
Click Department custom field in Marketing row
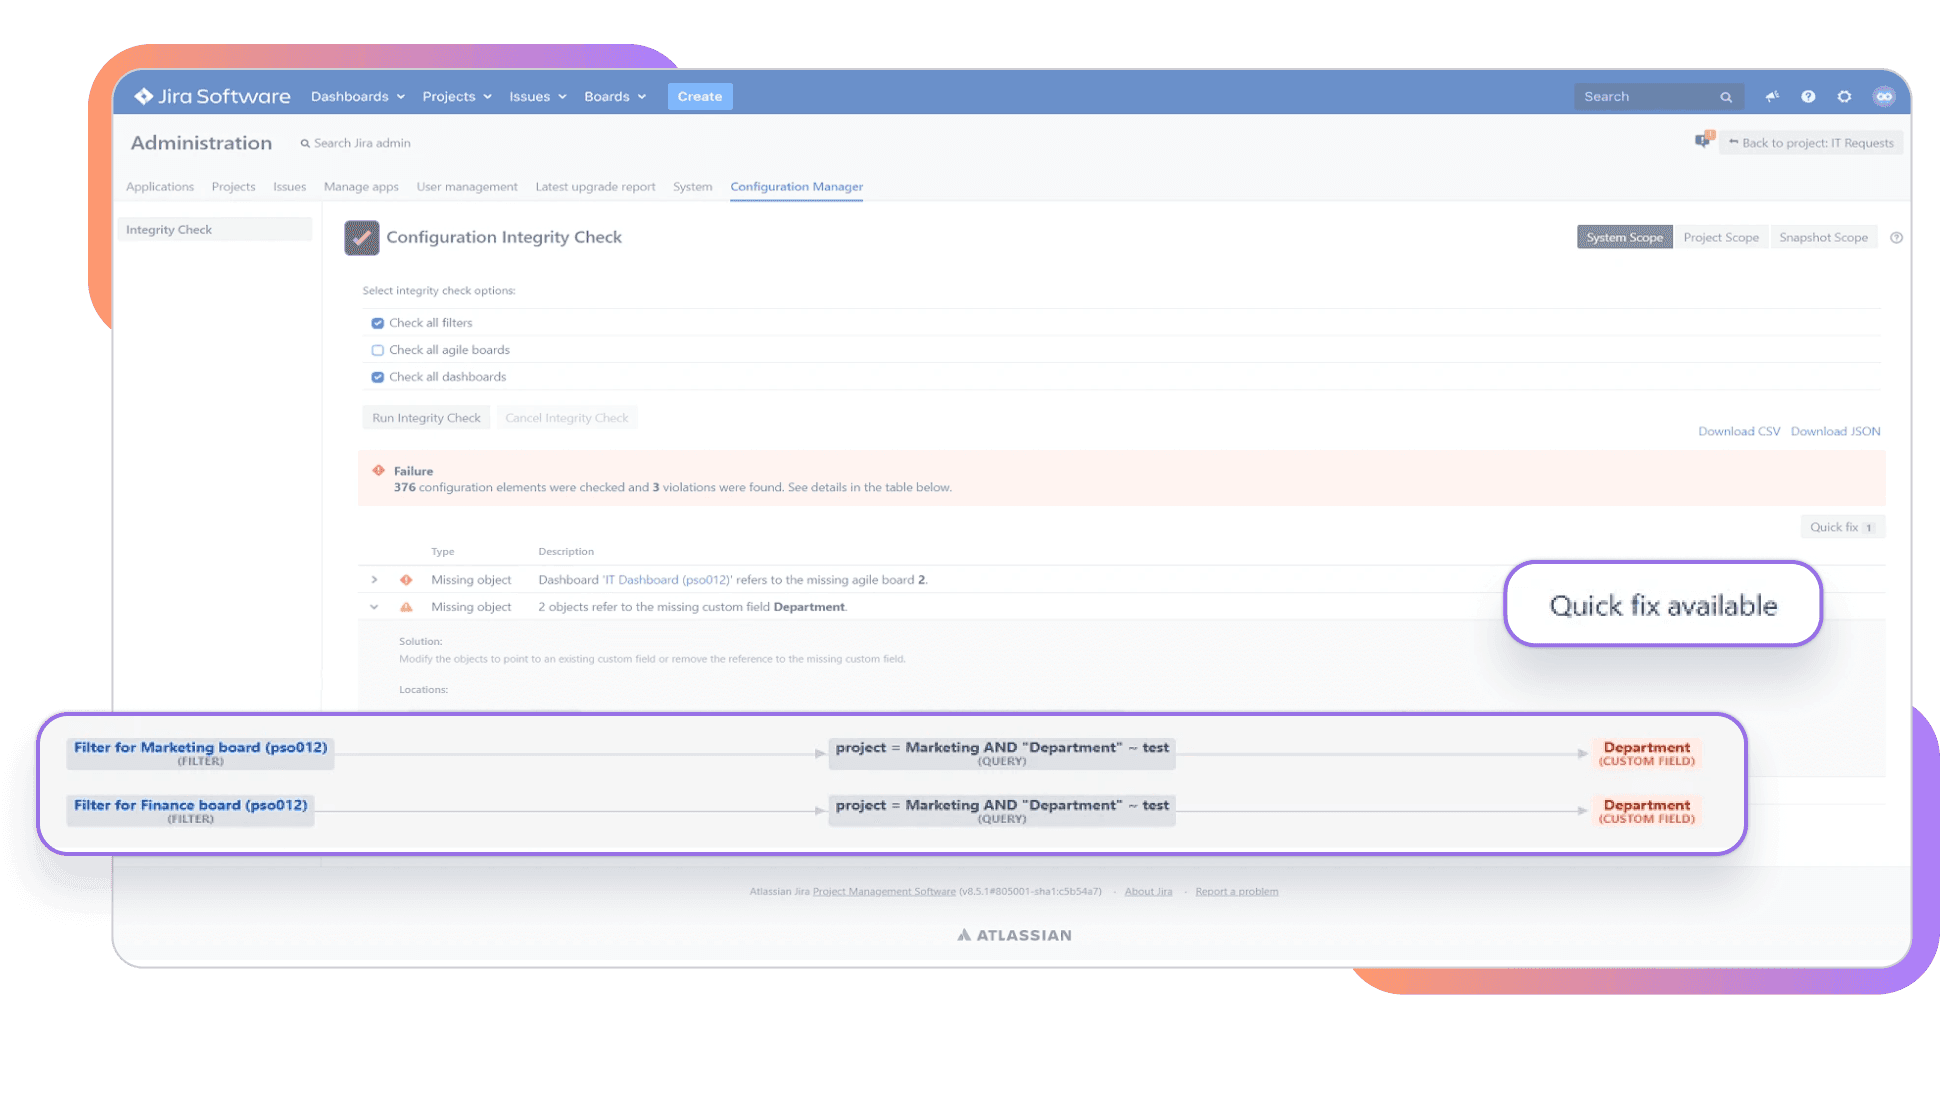point(1646,753)
